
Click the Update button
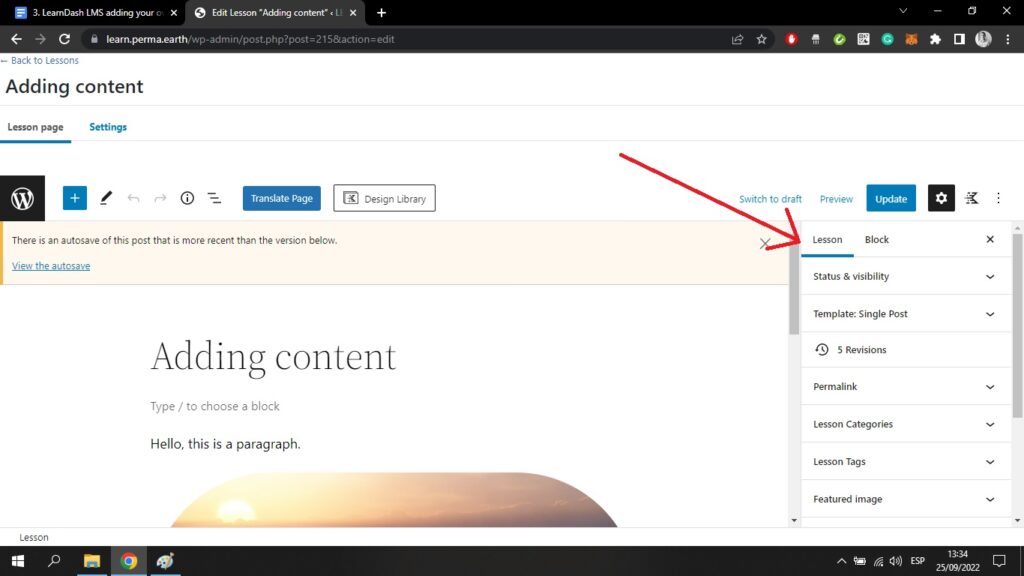[891, 198]
